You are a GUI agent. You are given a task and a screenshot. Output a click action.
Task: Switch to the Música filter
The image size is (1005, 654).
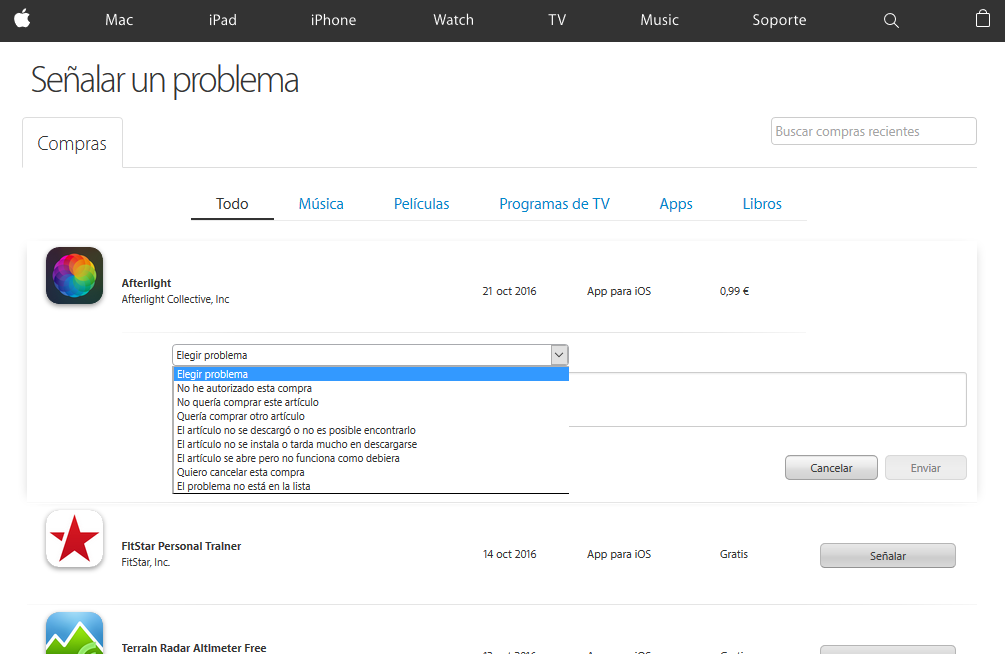pyautogui.click(x=321, y=204)
